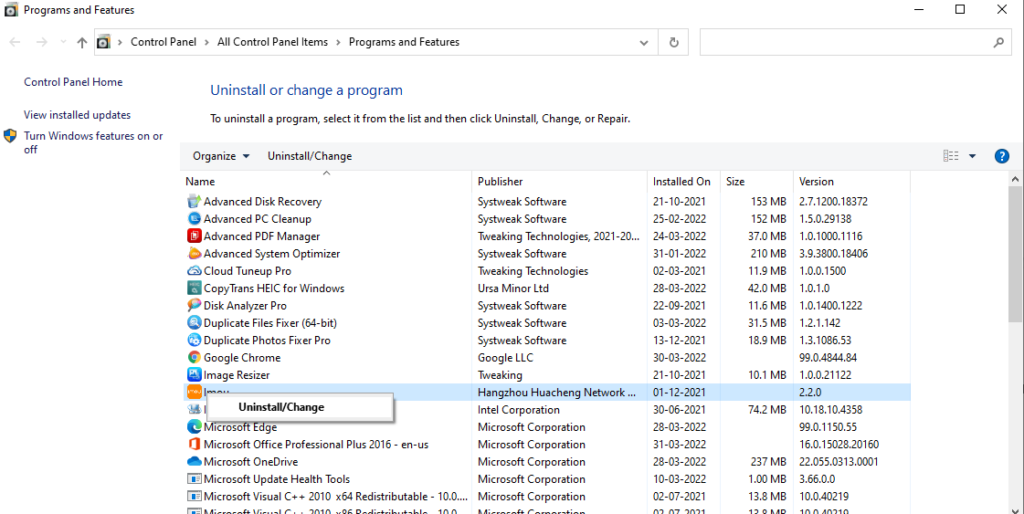Click the Advanced PDF Manager icon
This screenshot has height=514, width=1024.
click(194, 236)
